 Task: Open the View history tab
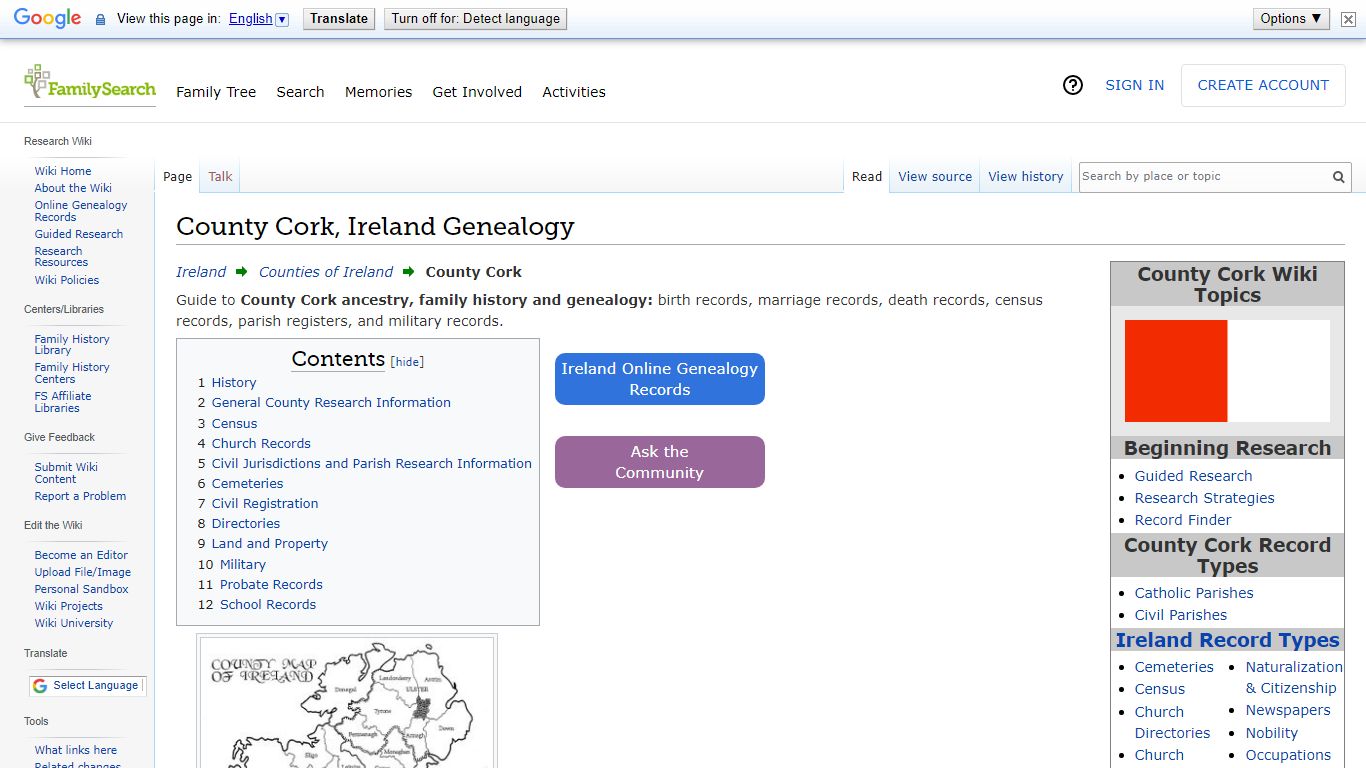tap(1026, 177)
